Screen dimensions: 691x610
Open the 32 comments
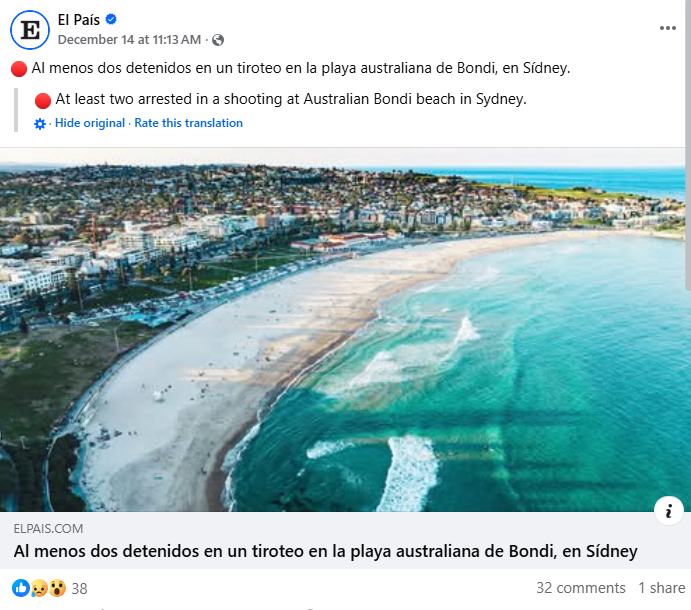tap(580, 588)
